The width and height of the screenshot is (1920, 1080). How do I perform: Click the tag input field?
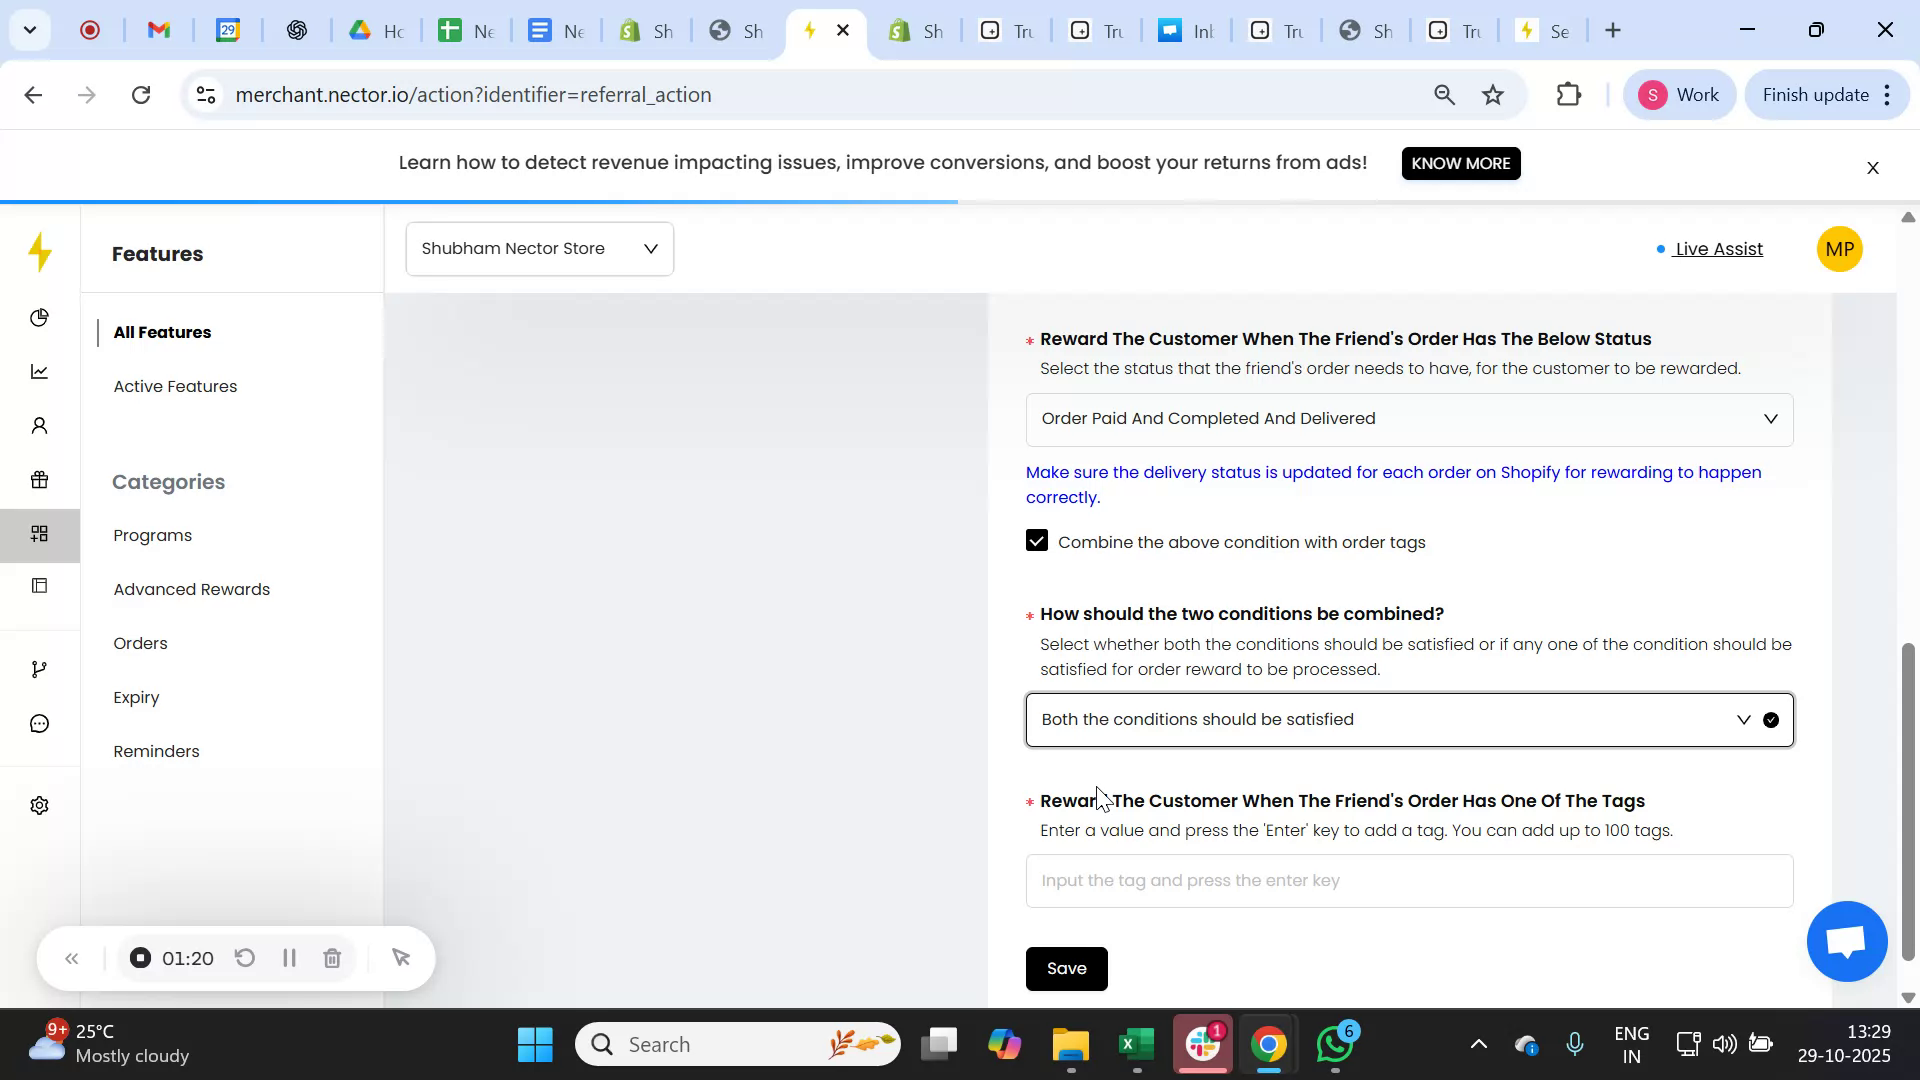tap(1409, 880)
